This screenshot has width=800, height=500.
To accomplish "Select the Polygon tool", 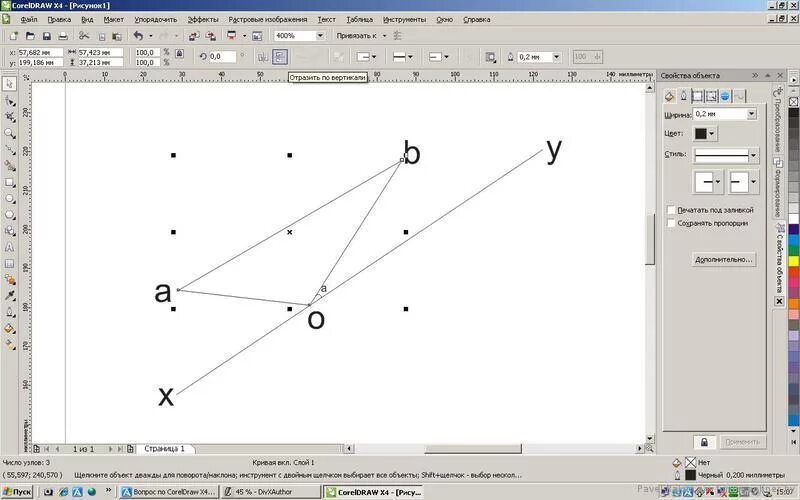I will (10, 215).
